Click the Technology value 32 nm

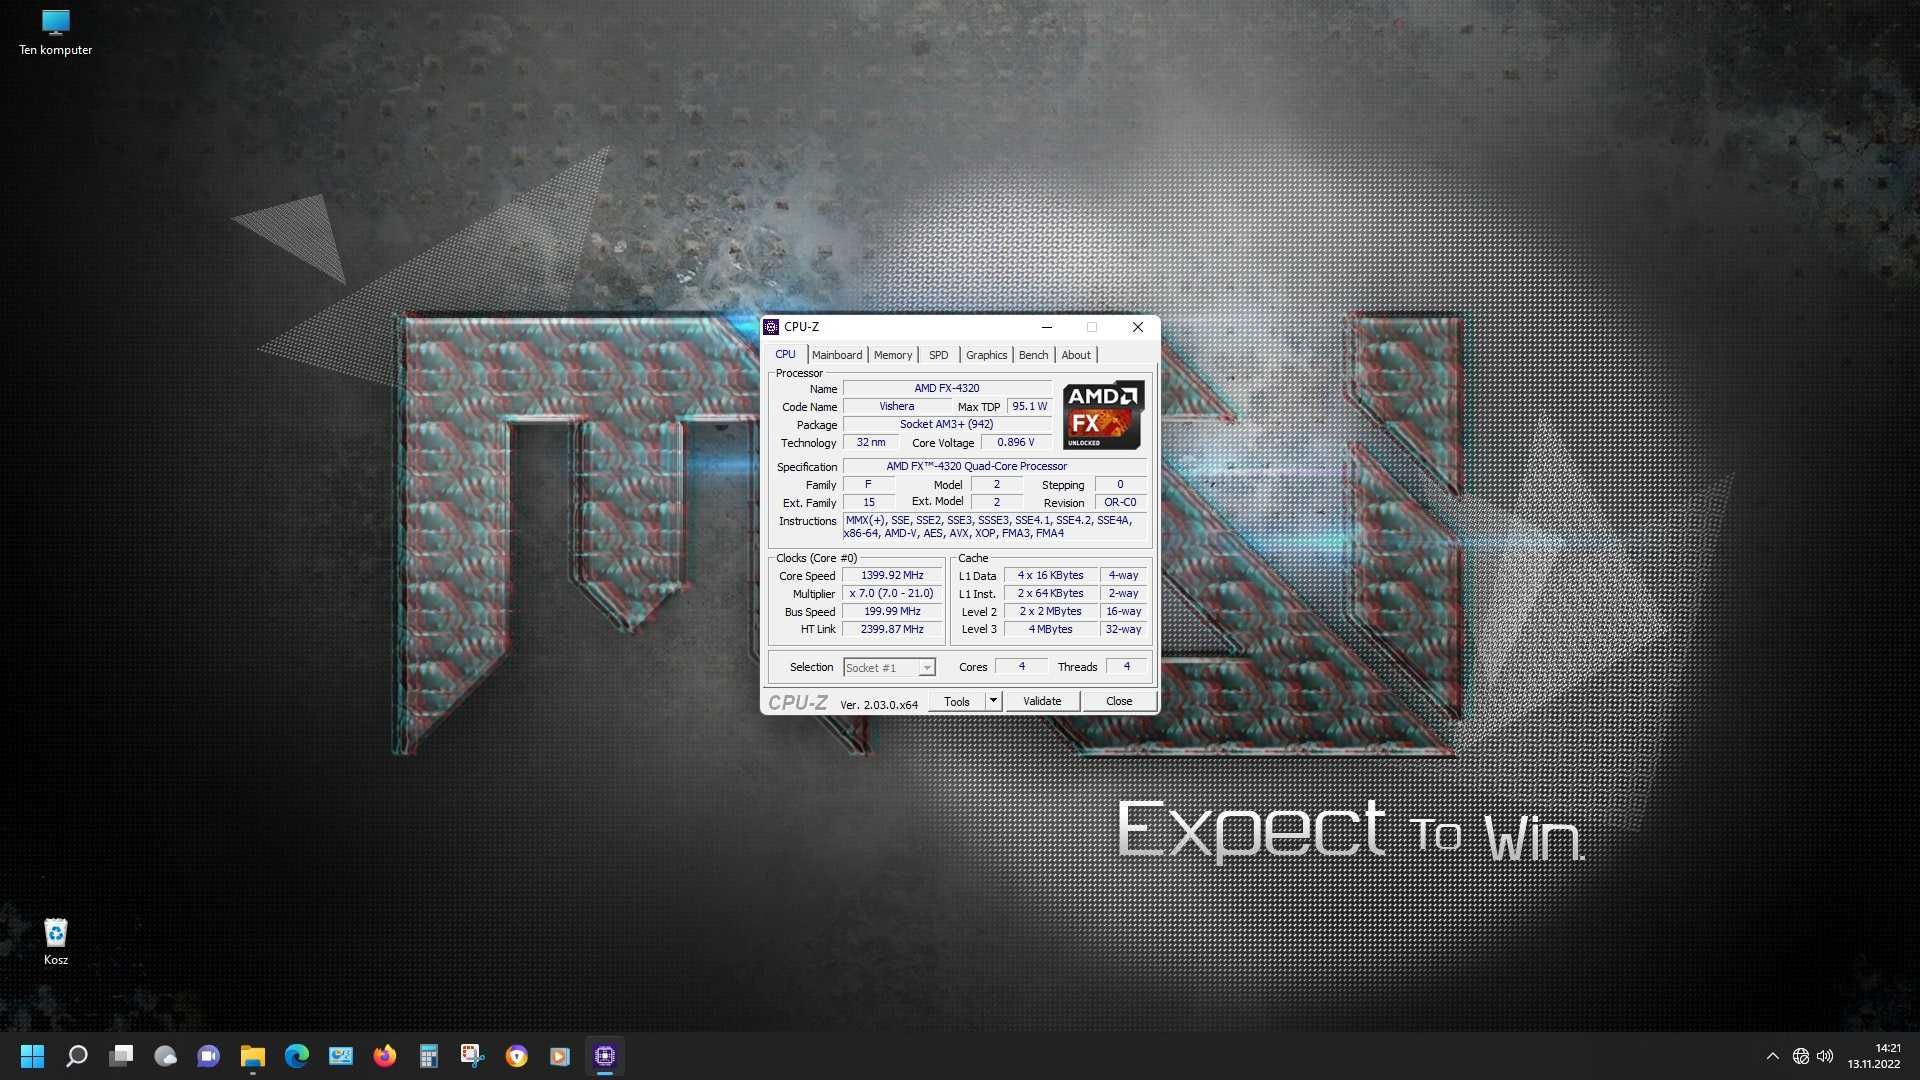pos(871,443)
